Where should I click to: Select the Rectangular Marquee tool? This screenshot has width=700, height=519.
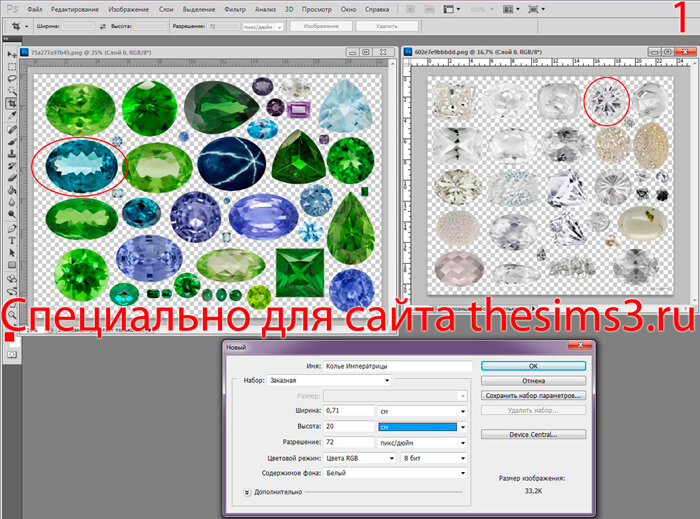tap(12, 65)
